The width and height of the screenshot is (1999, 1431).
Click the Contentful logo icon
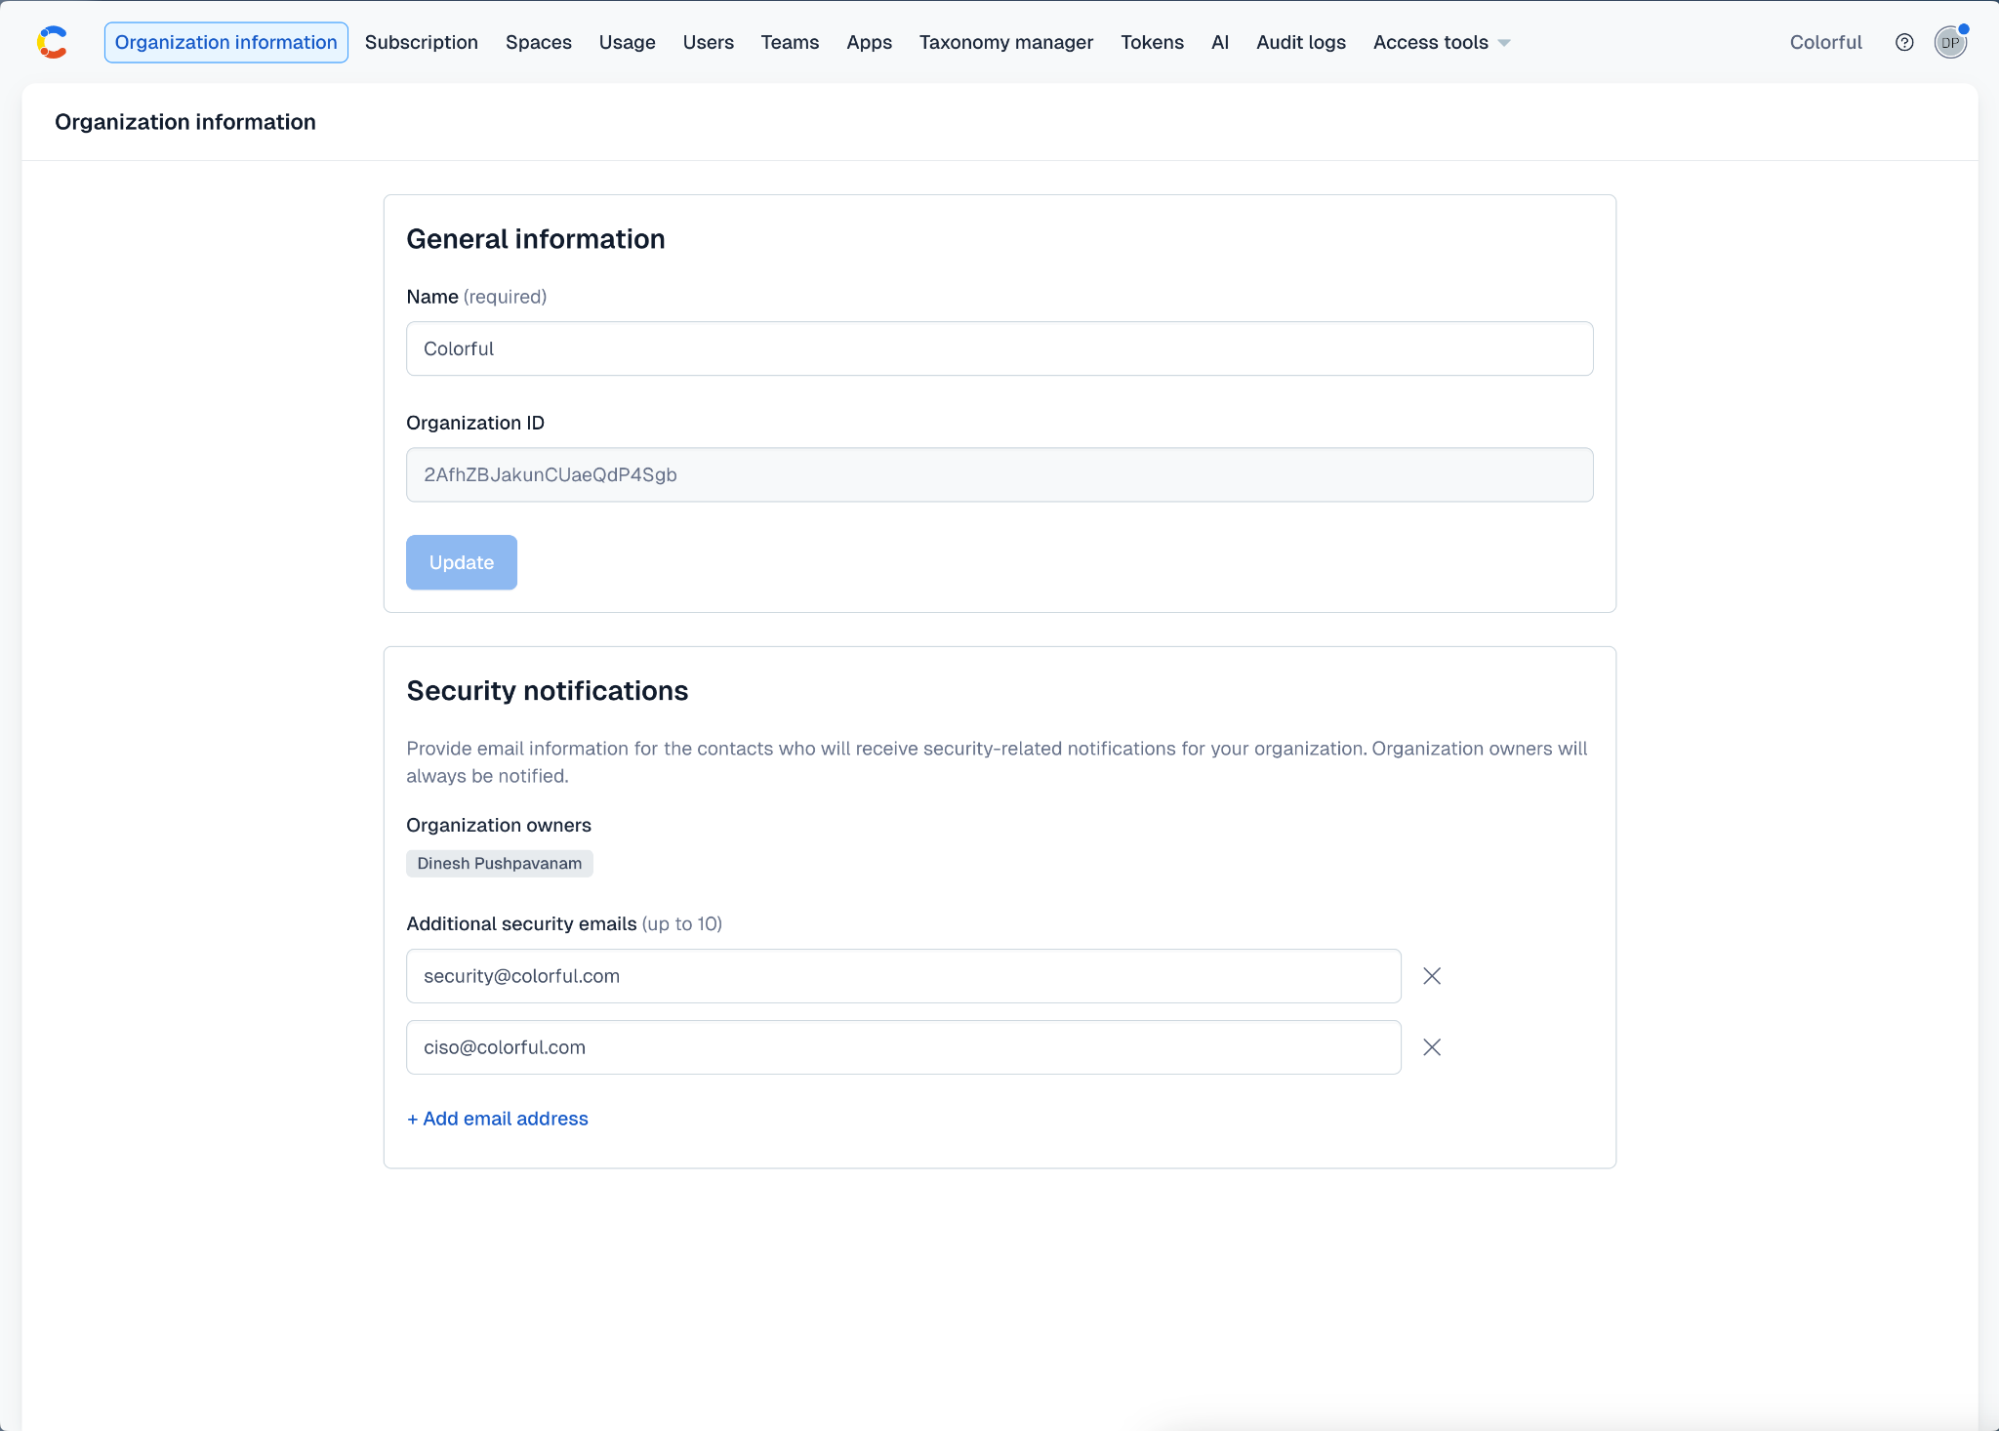[x=52, y=42]
